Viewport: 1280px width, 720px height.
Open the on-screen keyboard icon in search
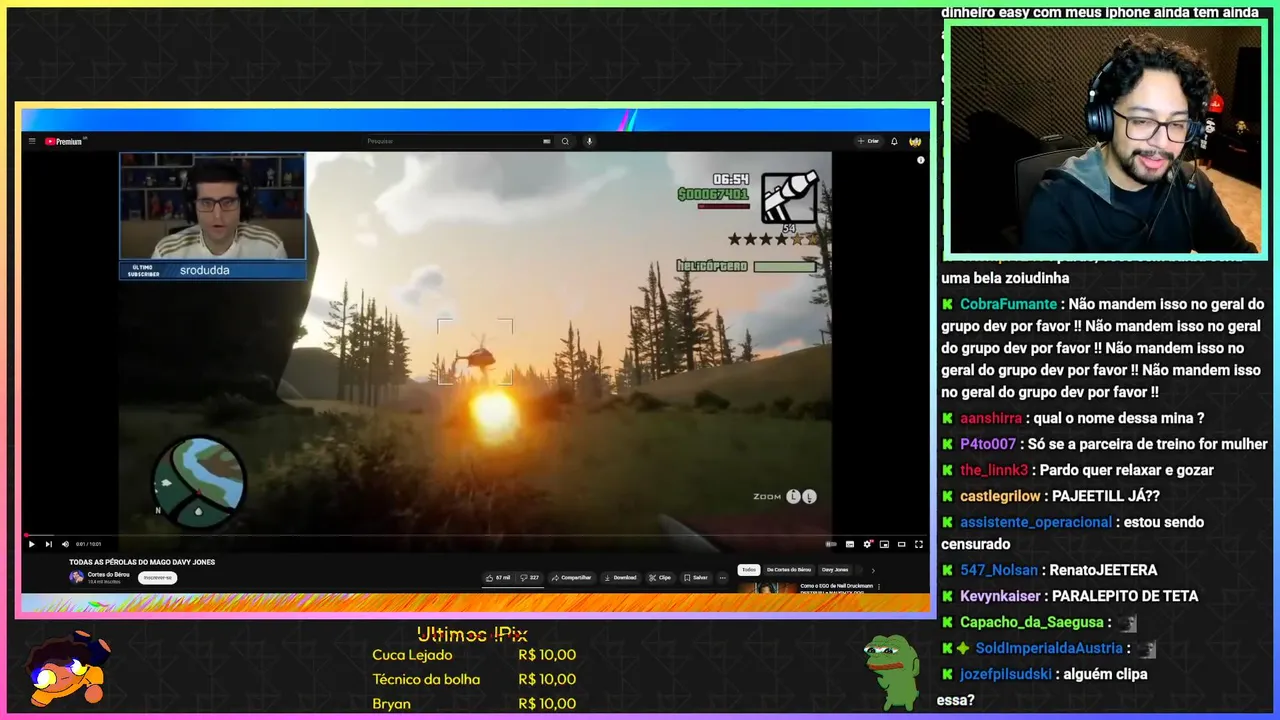pos(547,141)
